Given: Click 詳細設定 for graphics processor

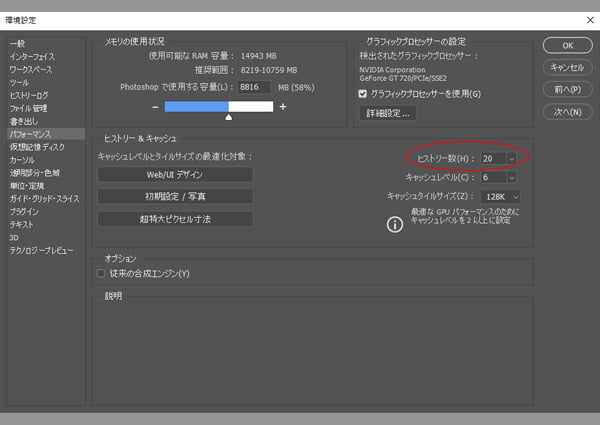Looking at the screenshot, I should coord(386,114).
